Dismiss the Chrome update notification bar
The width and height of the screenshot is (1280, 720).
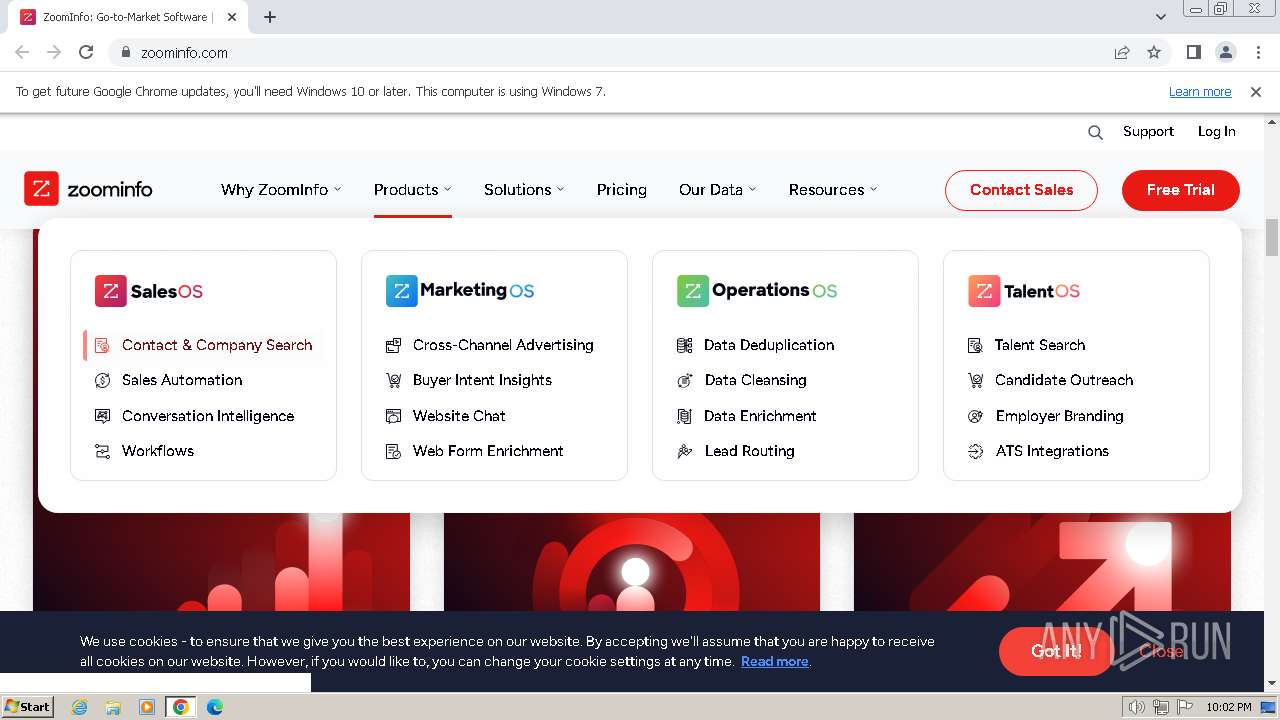coord(1256,91)
